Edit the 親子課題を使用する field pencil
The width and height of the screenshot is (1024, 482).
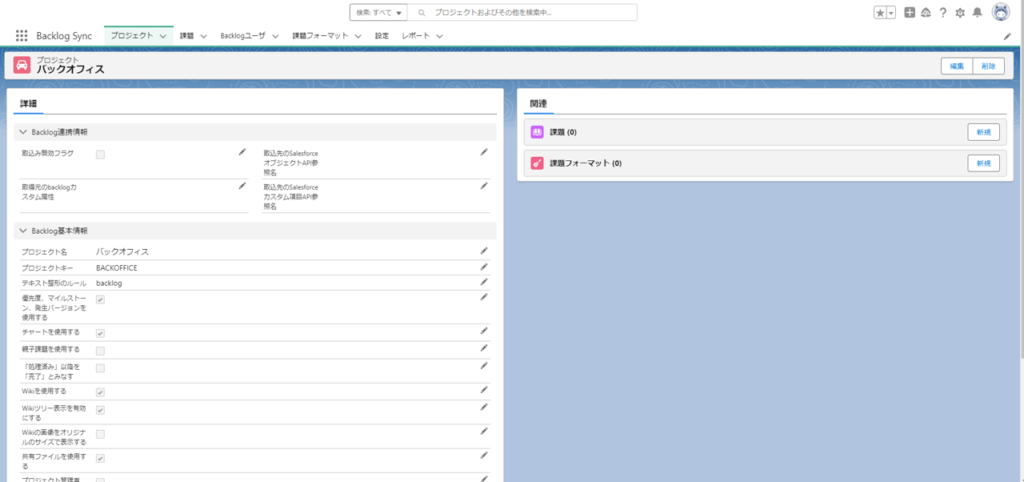pyautogui.click(x=484, y=348)
